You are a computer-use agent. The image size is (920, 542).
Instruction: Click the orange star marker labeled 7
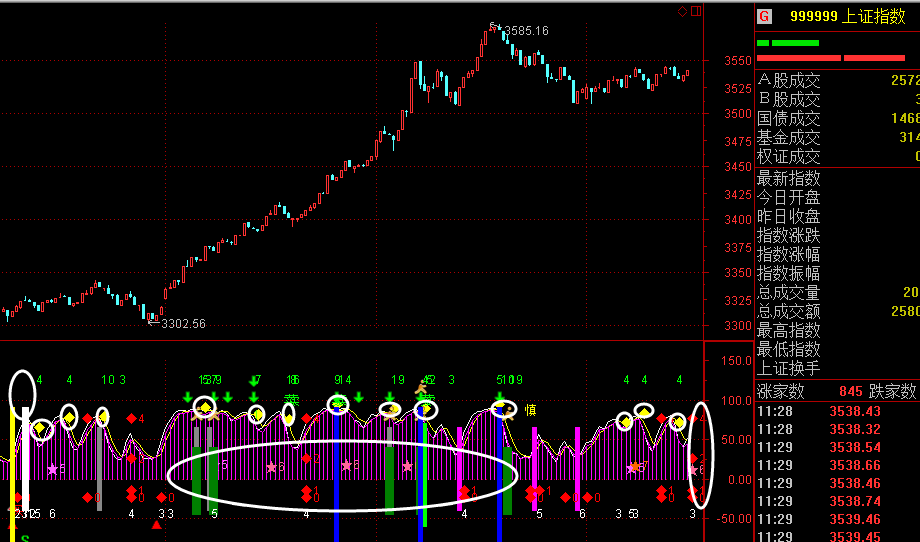pos(635,466)
